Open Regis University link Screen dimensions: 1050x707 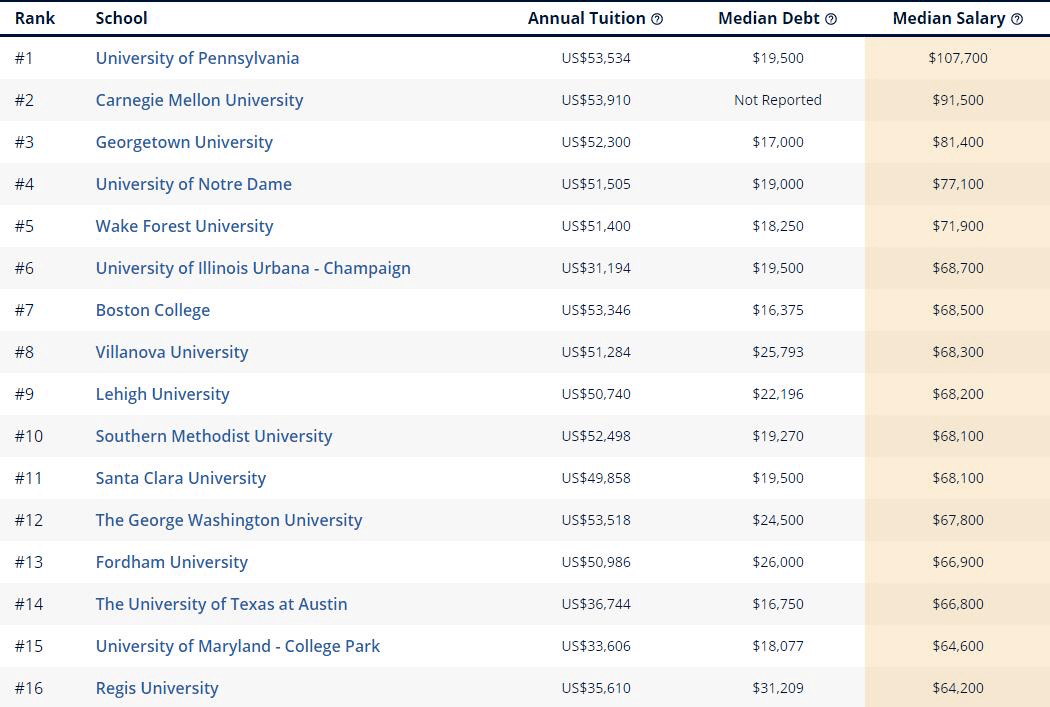click(157, 688)
